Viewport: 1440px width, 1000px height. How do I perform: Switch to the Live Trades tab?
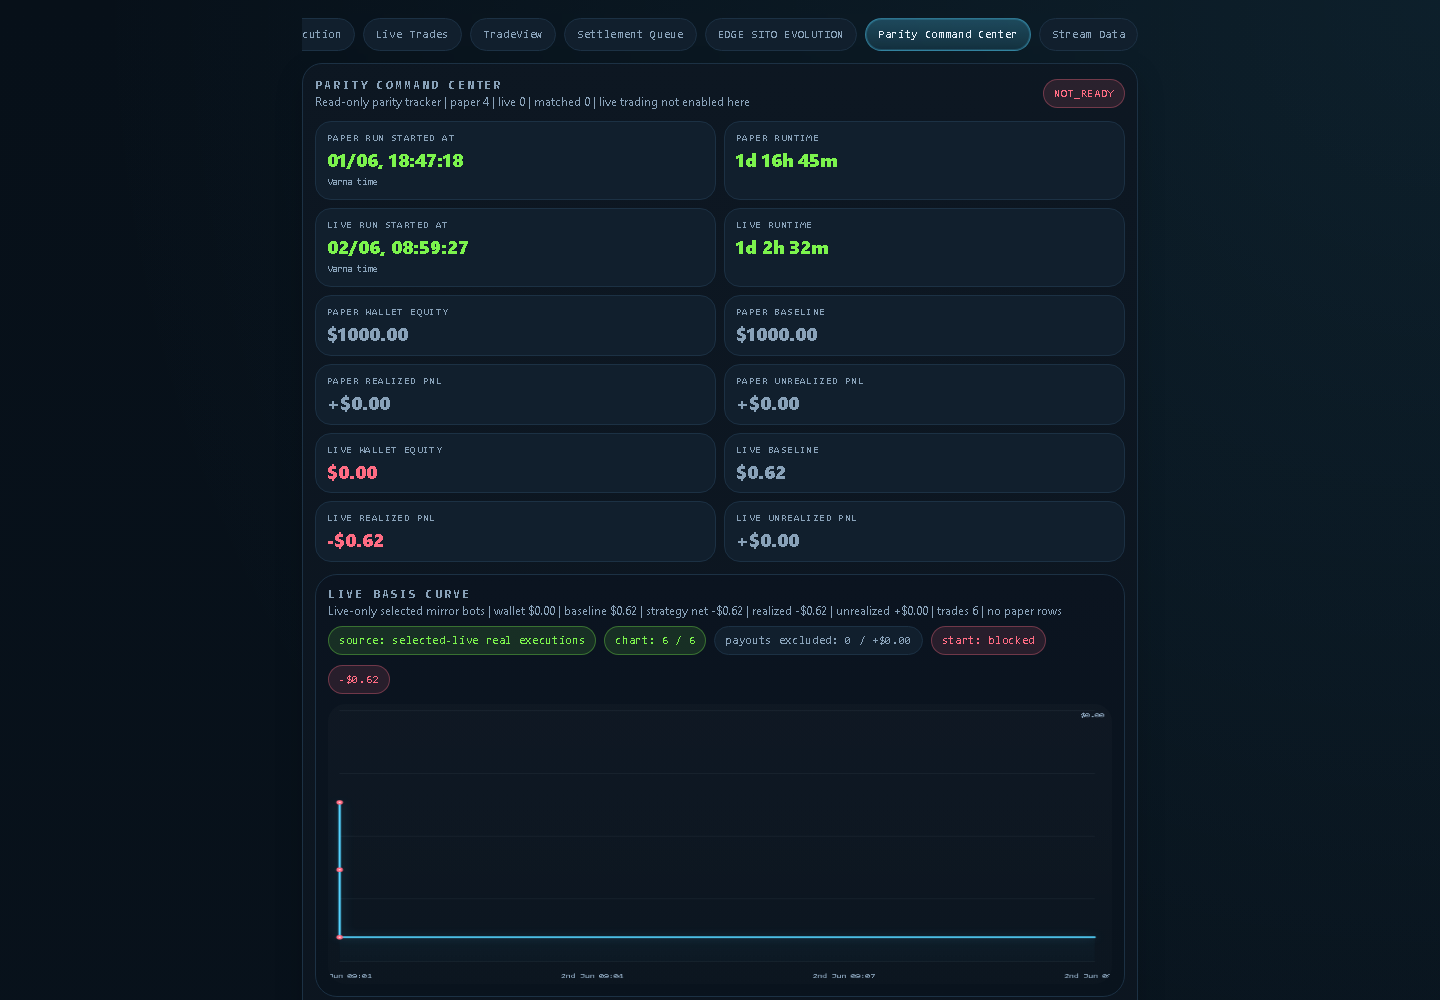pos(412,35)
